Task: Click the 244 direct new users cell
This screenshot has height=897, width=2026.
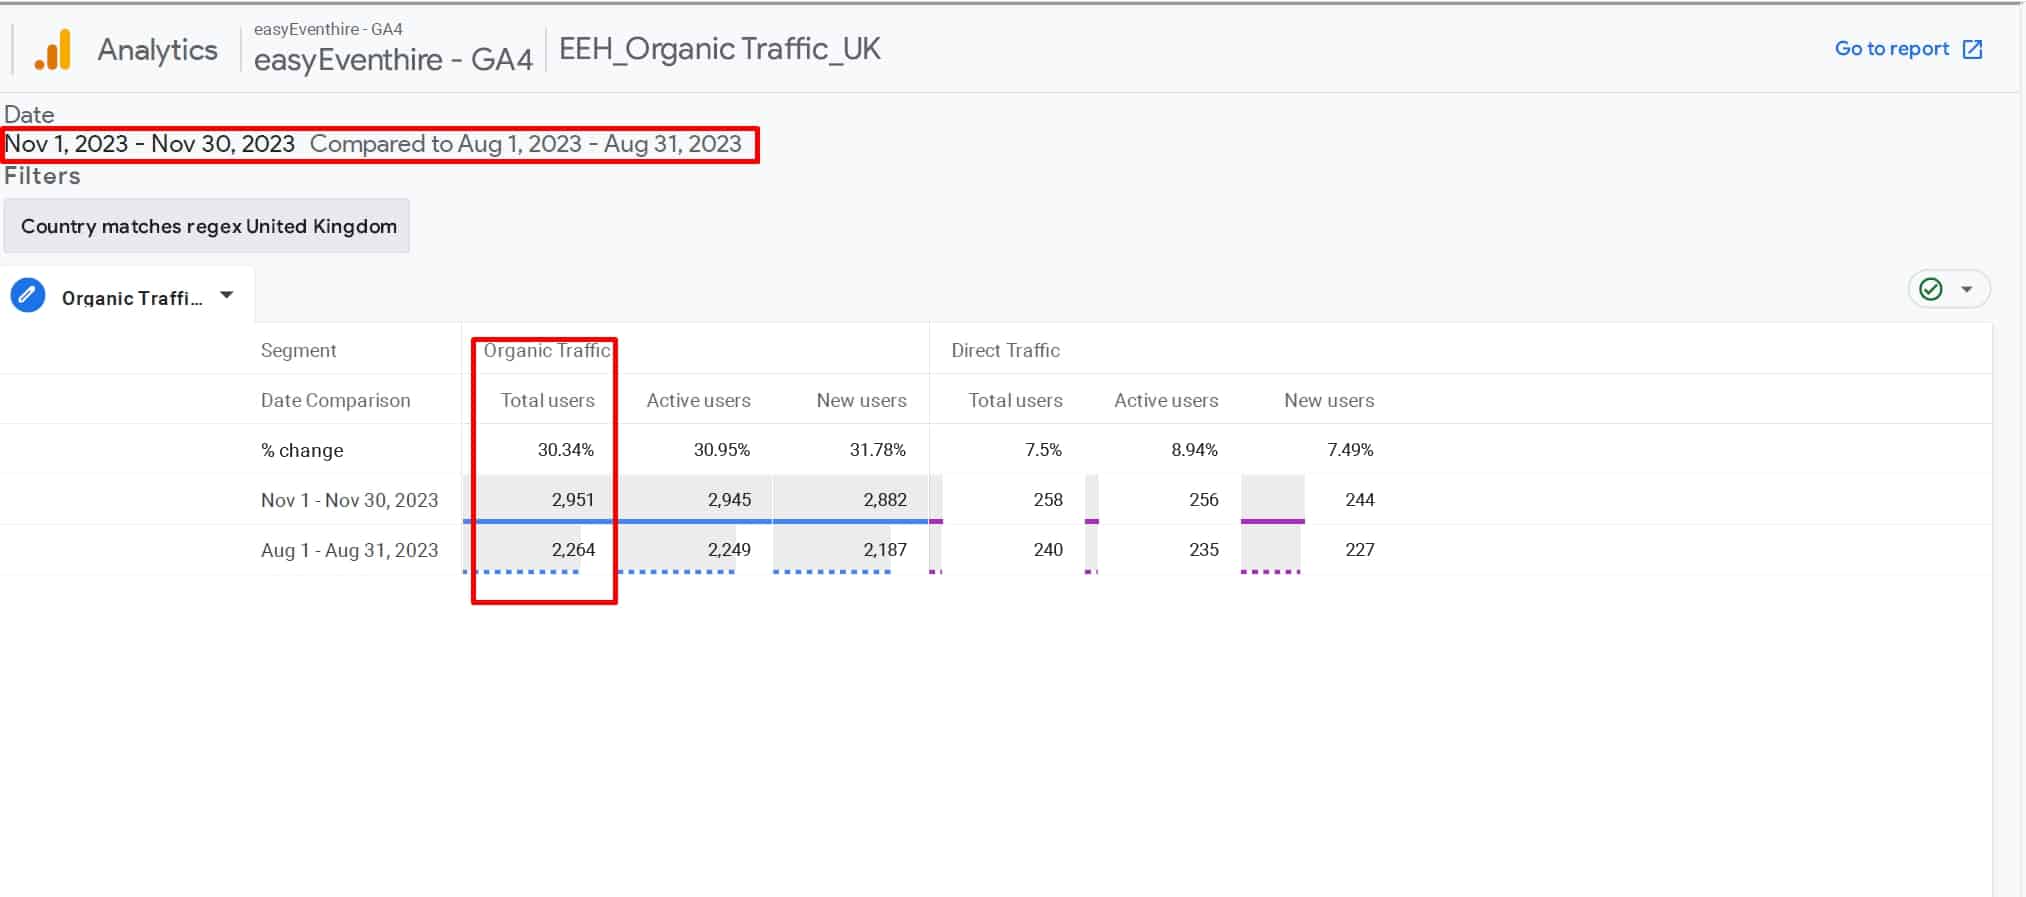Action: point(1360,500)
